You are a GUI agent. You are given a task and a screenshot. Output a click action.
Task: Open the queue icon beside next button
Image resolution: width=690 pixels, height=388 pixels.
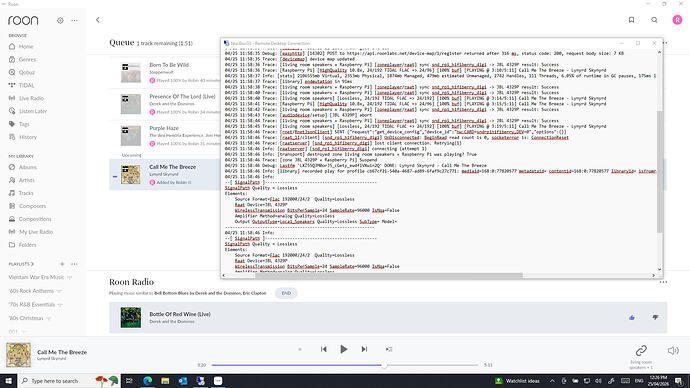click(x=389, y=349)
